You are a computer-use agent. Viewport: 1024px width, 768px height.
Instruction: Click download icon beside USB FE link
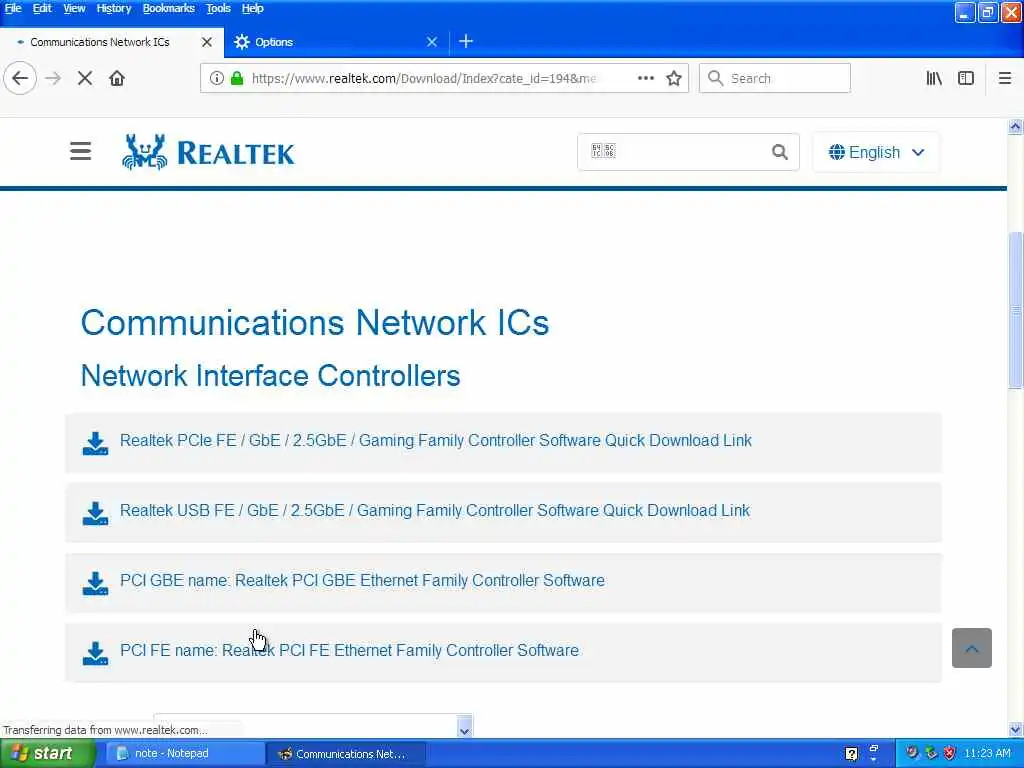[95, 513]
